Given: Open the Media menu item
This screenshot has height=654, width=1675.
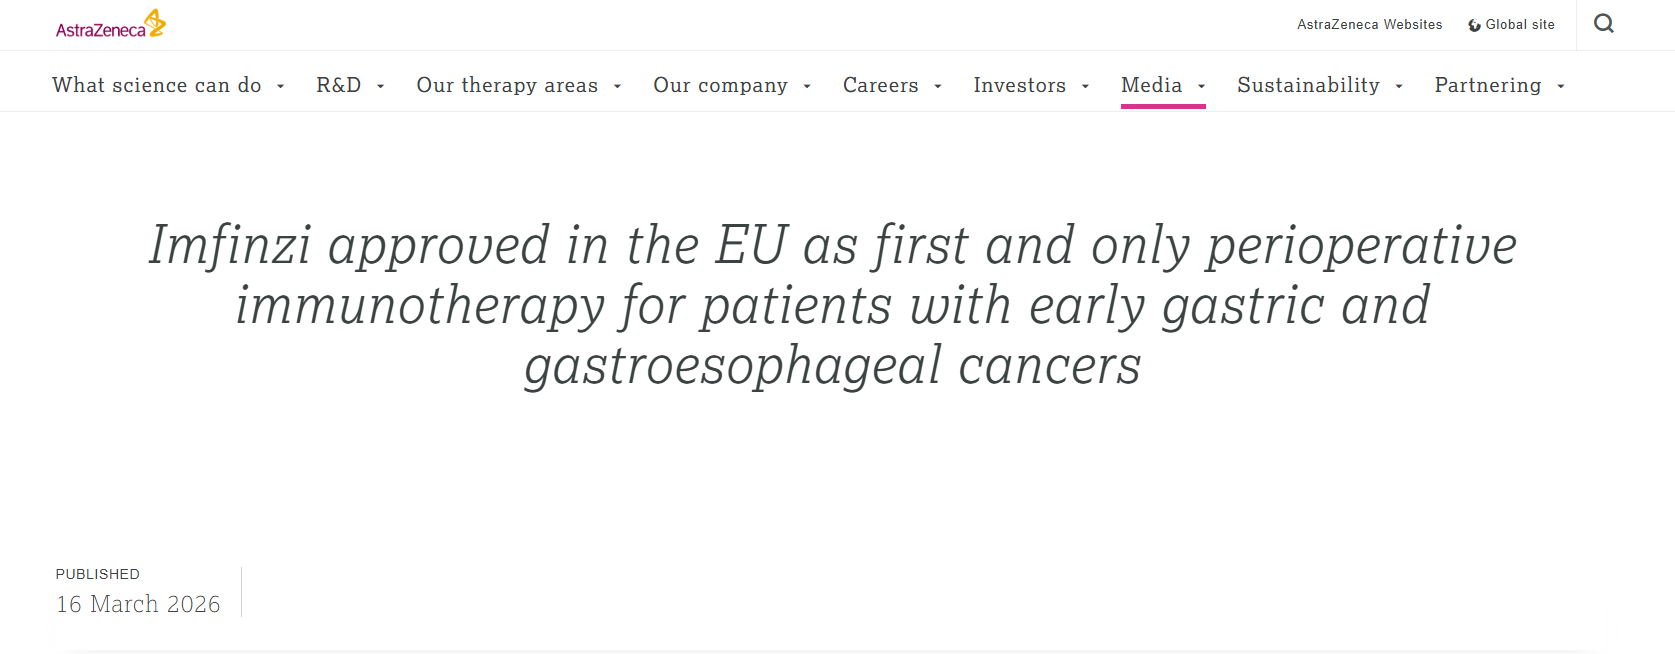Looking at the screenshot, I should [x=1151, y=85].
